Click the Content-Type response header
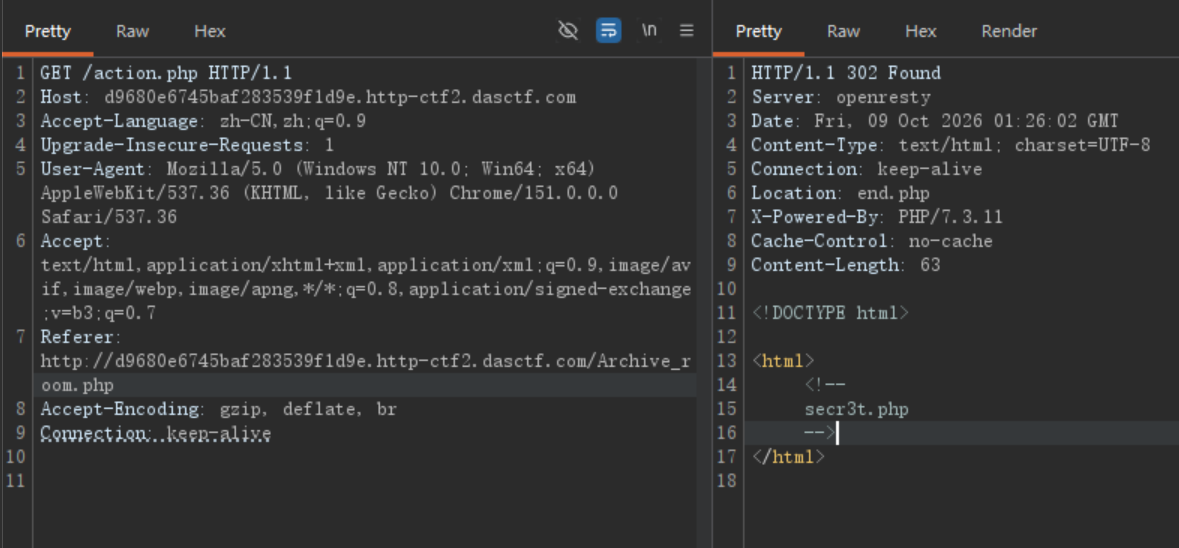The width and height of the screenshot is (1179, 548). [950, 145]
